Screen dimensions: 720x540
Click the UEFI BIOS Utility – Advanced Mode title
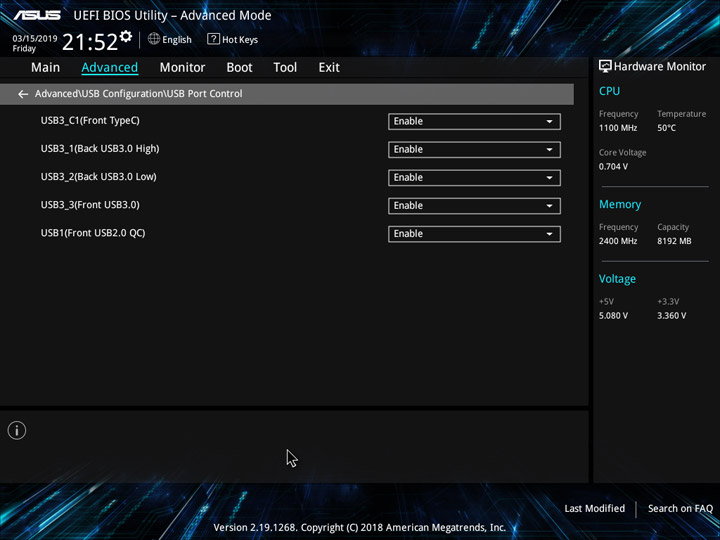[172, 16]
